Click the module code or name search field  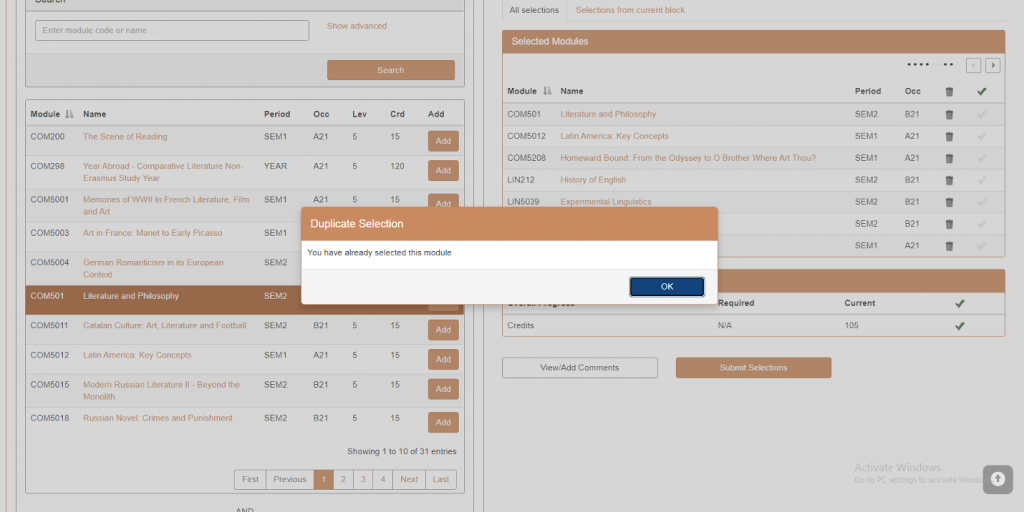172,30
